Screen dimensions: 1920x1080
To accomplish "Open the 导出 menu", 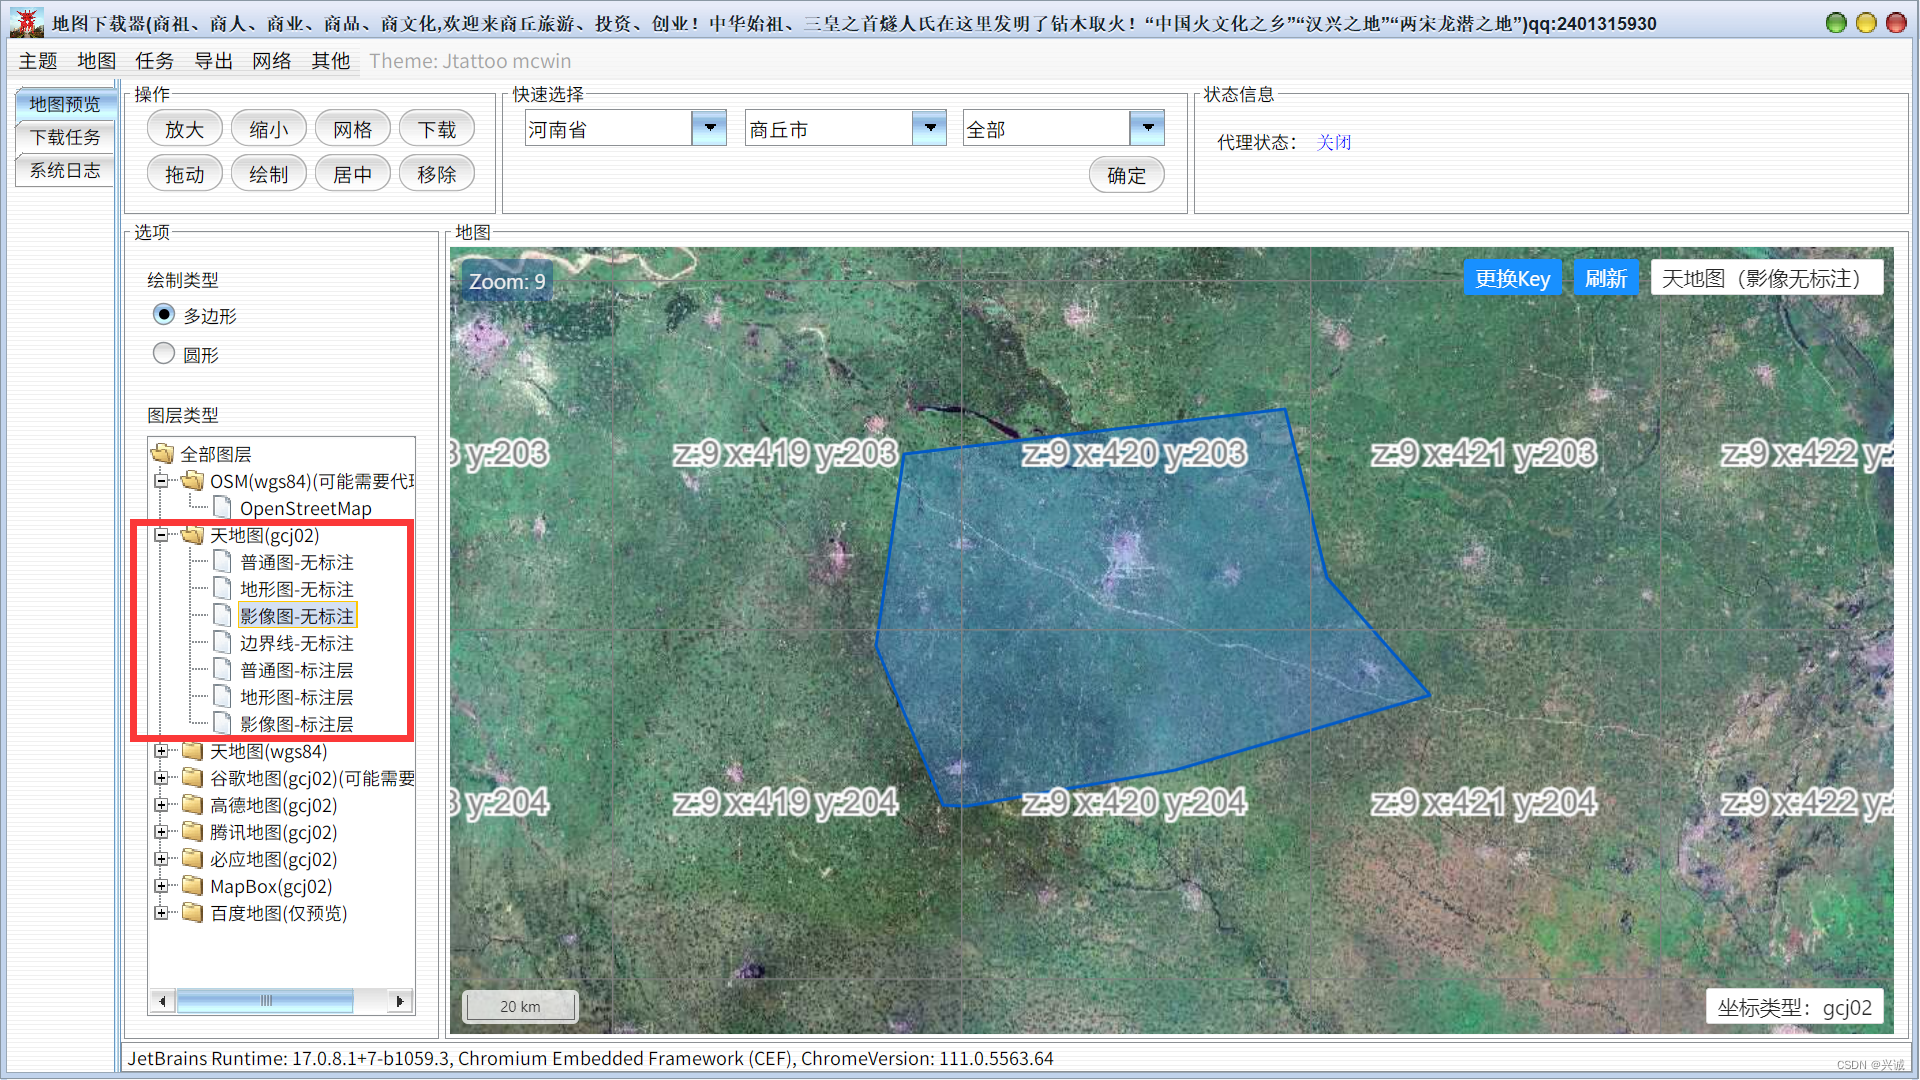I will click(213, 61).
